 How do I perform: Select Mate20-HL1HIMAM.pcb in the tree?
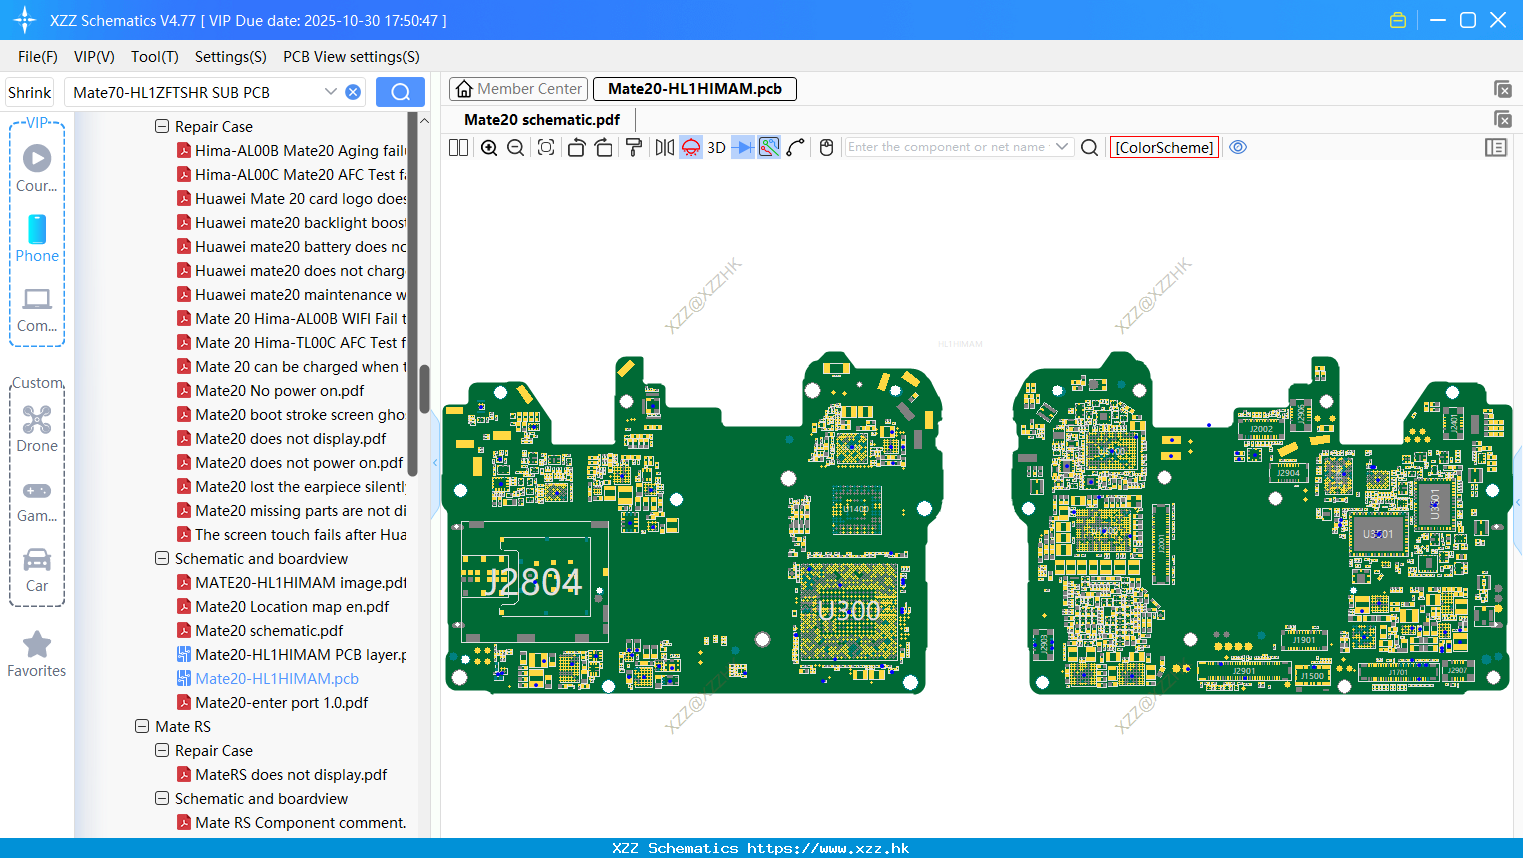point(276,679)
